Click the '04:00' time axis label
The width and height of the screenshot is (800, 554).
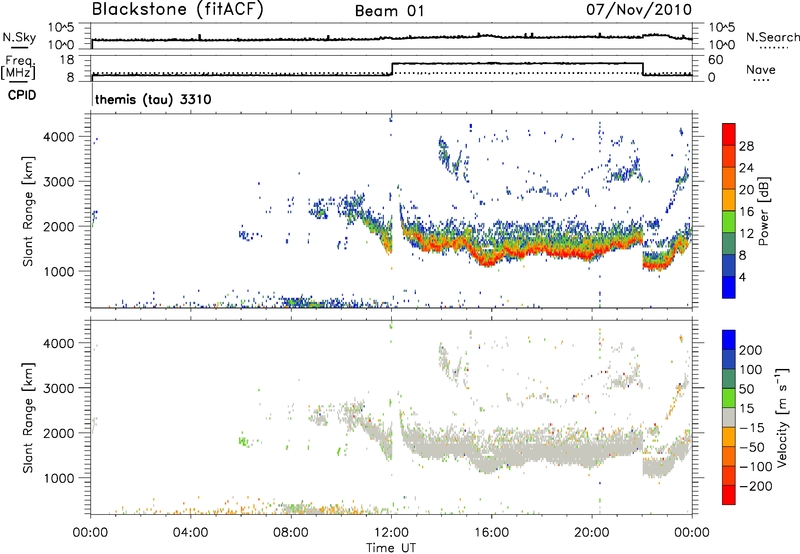click(191, 533)
